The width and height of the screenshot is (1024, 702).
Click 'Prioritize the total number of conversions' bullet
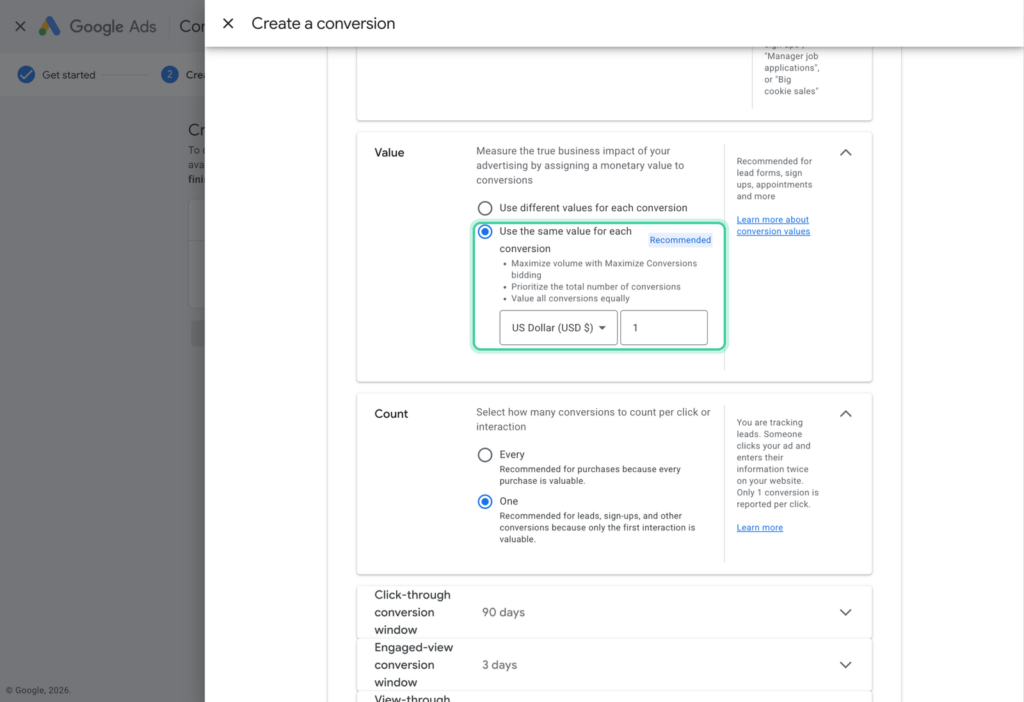click(x=596, y=287)
